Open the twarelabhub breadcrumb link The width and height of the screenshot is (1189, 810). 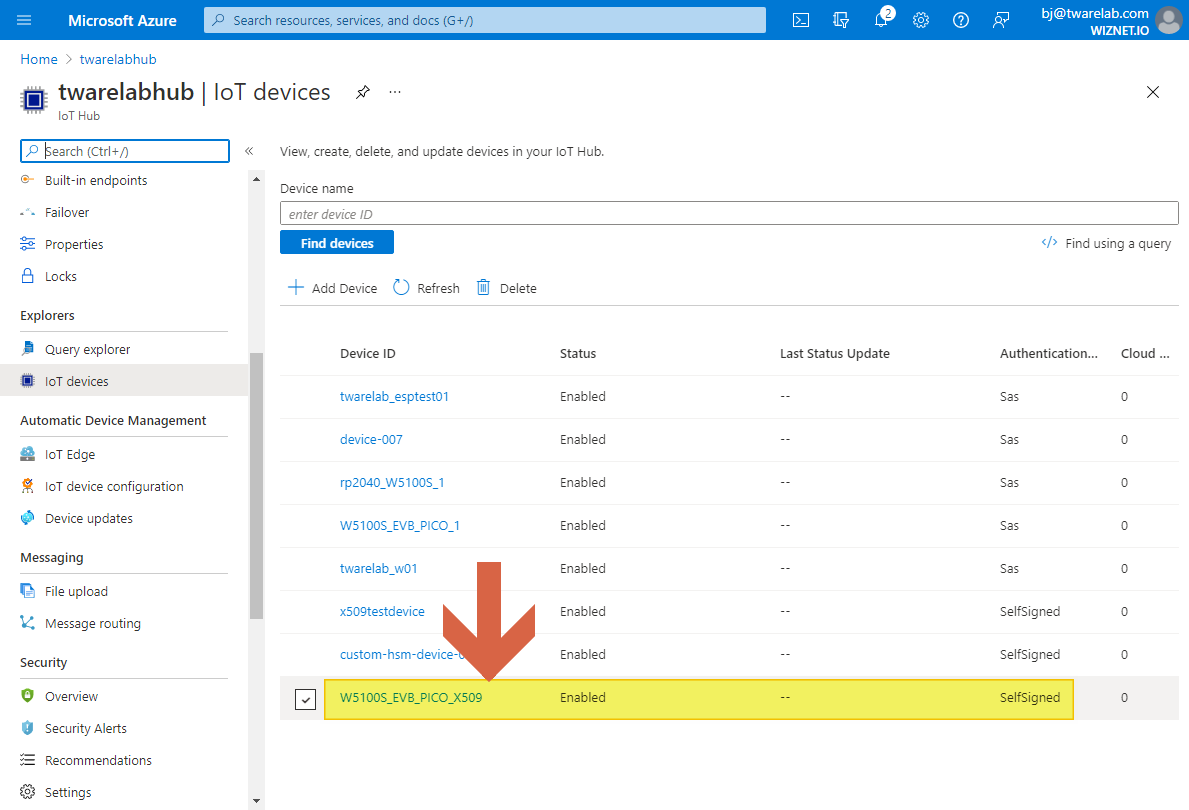click(118, 59)
